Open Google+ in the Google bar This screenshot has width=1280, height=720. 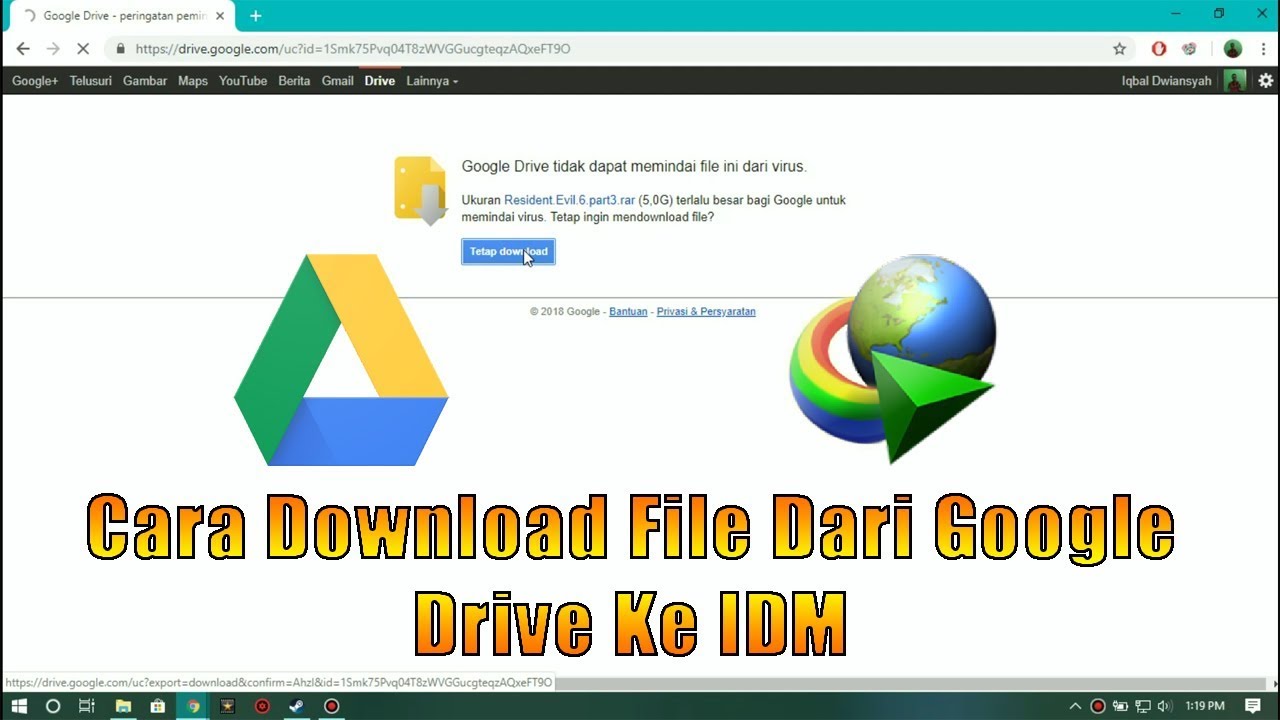[35, 81]
